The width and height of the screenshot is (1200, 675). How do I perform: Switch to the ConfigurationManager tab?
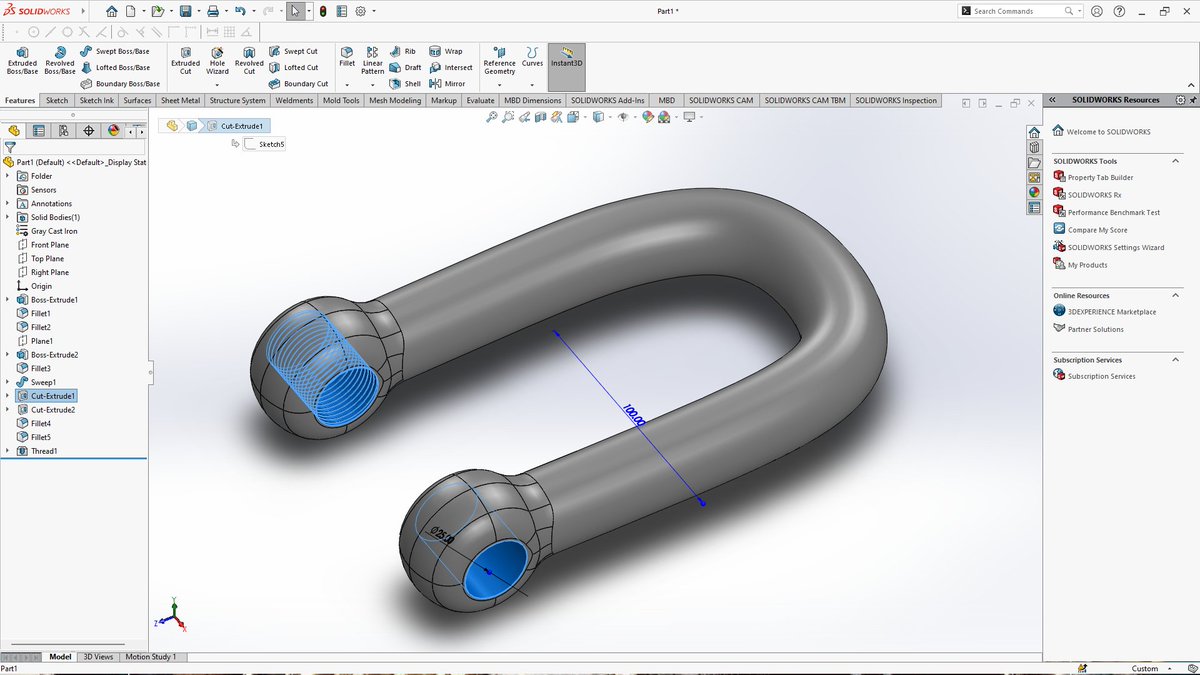64,130
